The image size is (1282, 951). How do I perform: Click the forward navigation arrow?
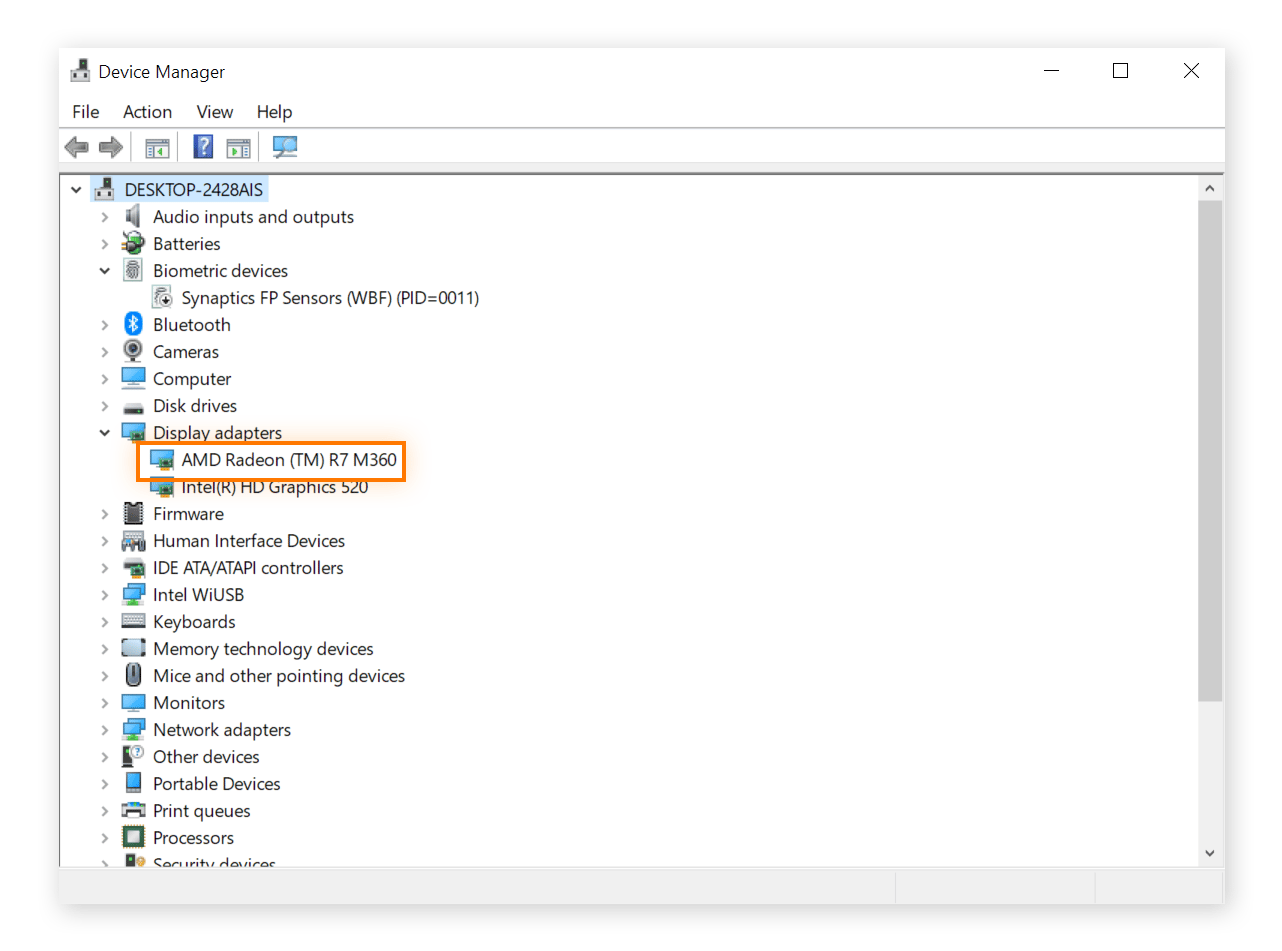[110, 147]
